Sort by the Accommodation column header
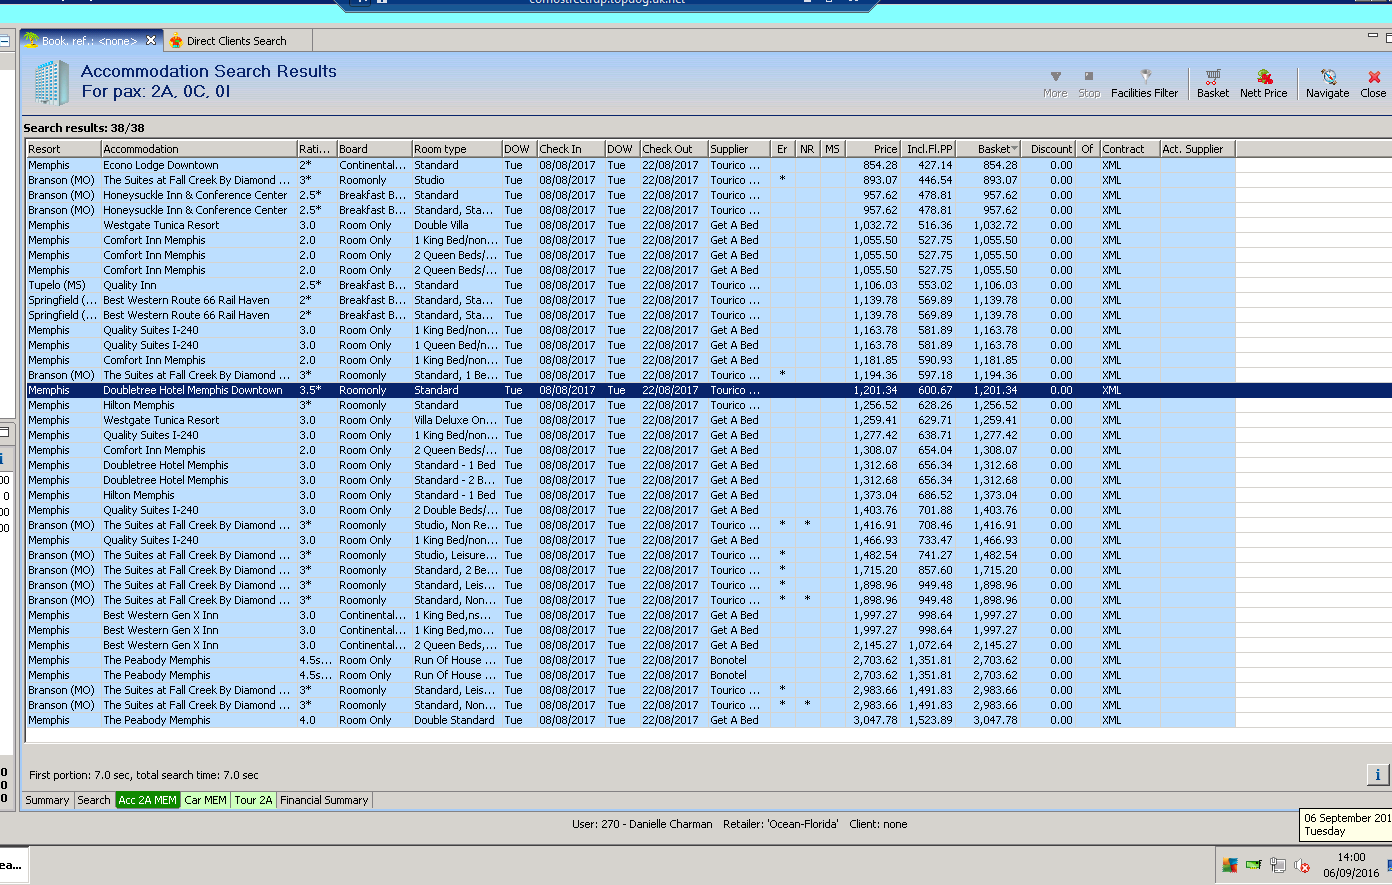 click(x=198, y=149)
